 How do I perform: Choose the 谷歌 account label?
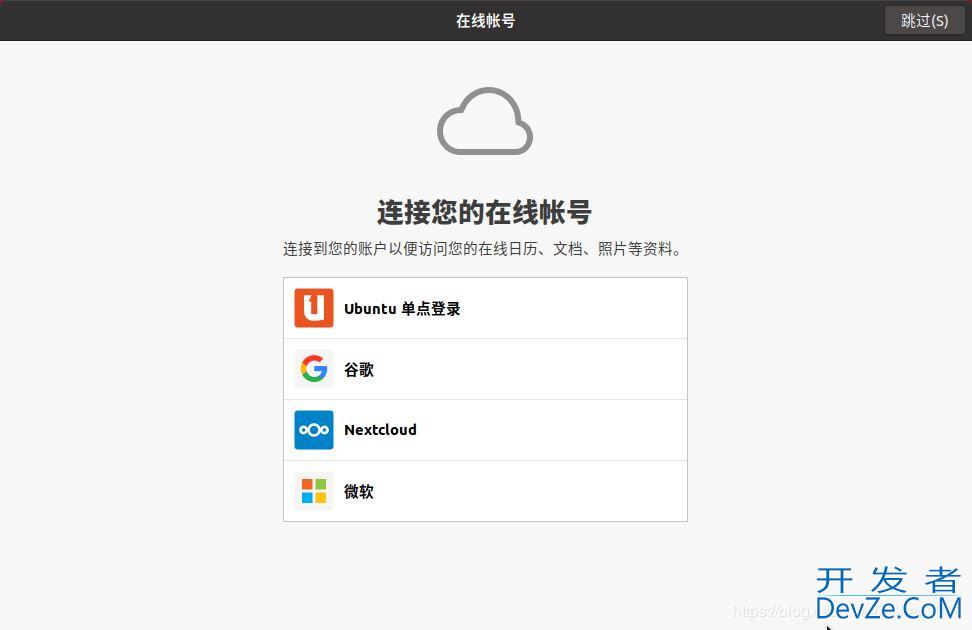tap(359, 370)
